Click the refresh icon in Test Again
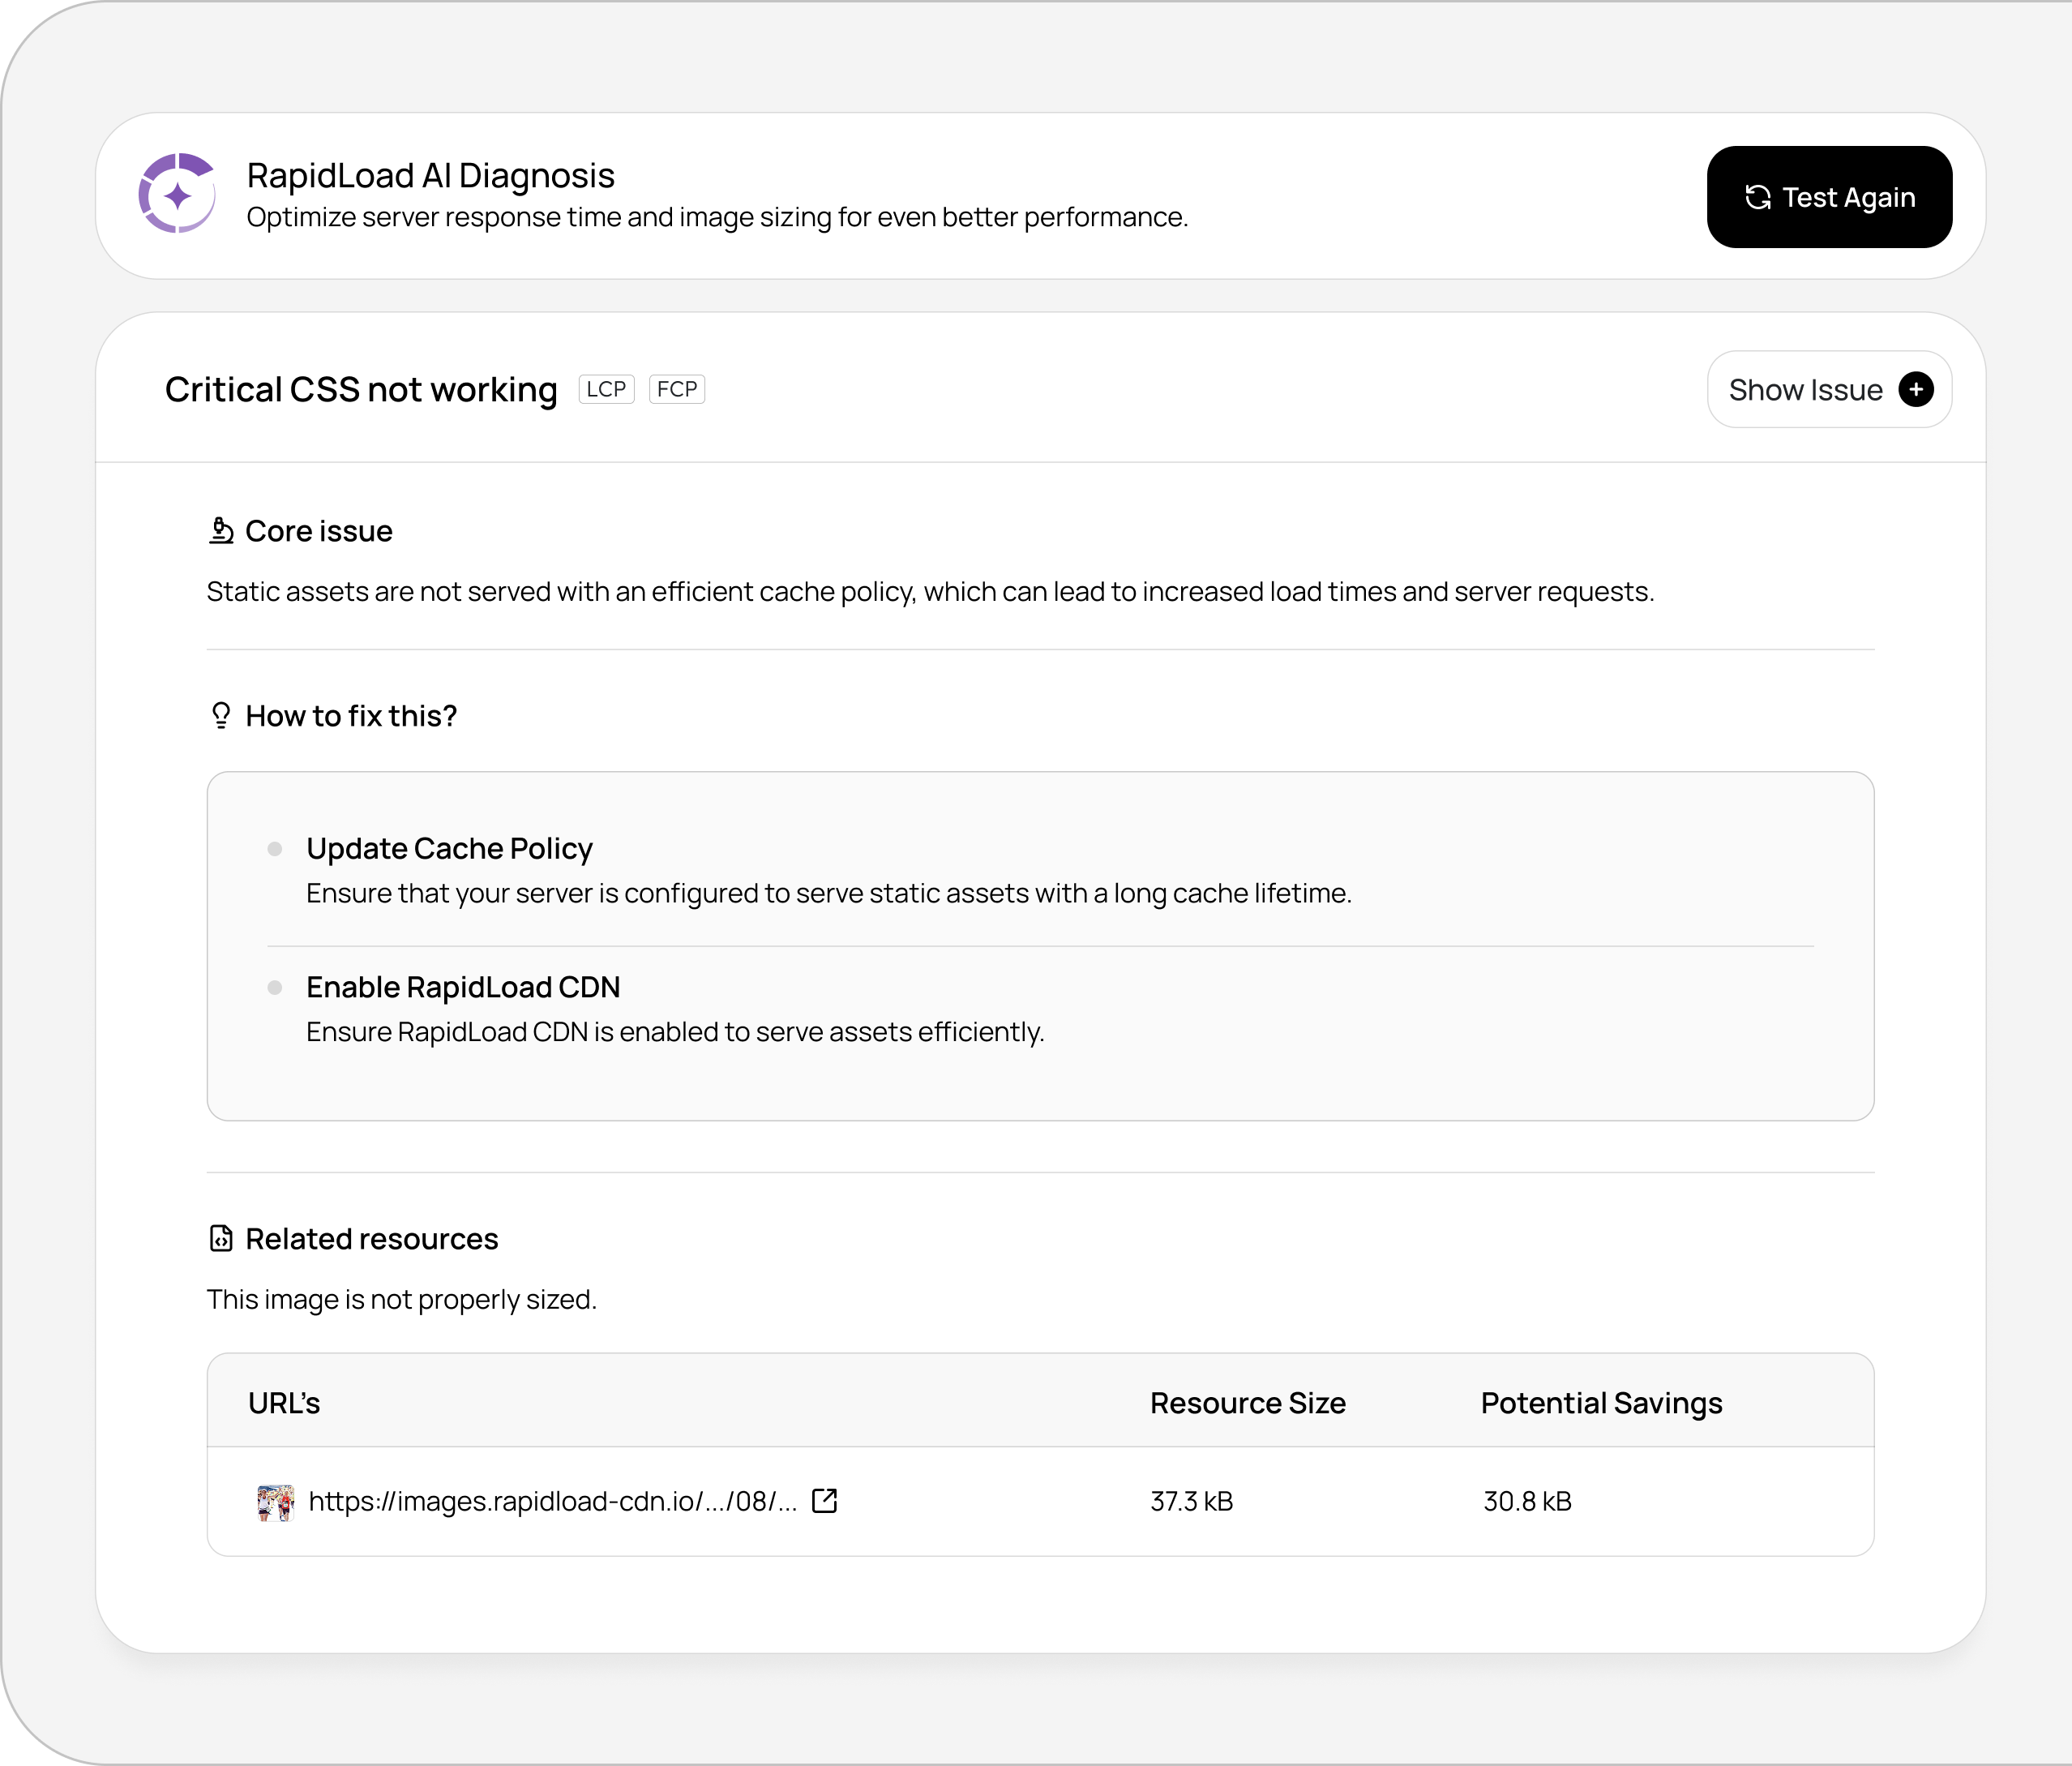 click(x=1757, y=197)
